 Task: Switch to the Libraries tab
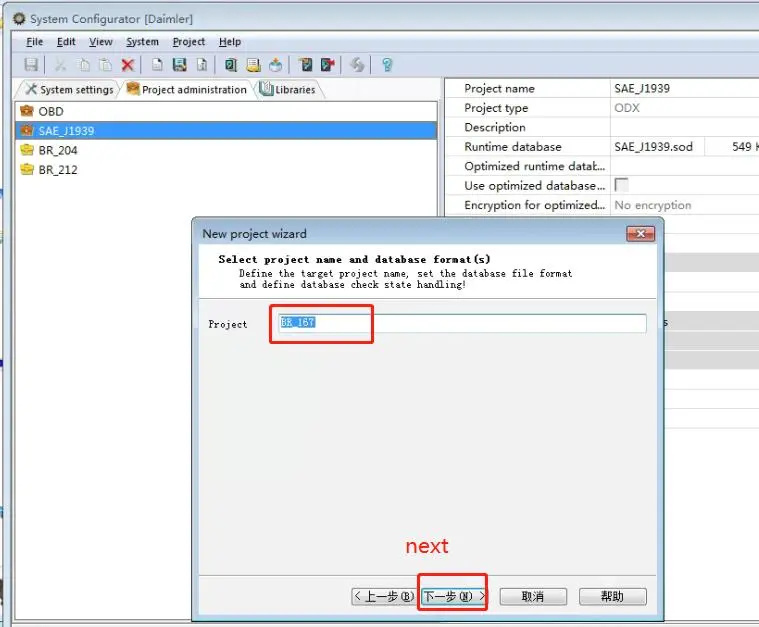(288, 90)
